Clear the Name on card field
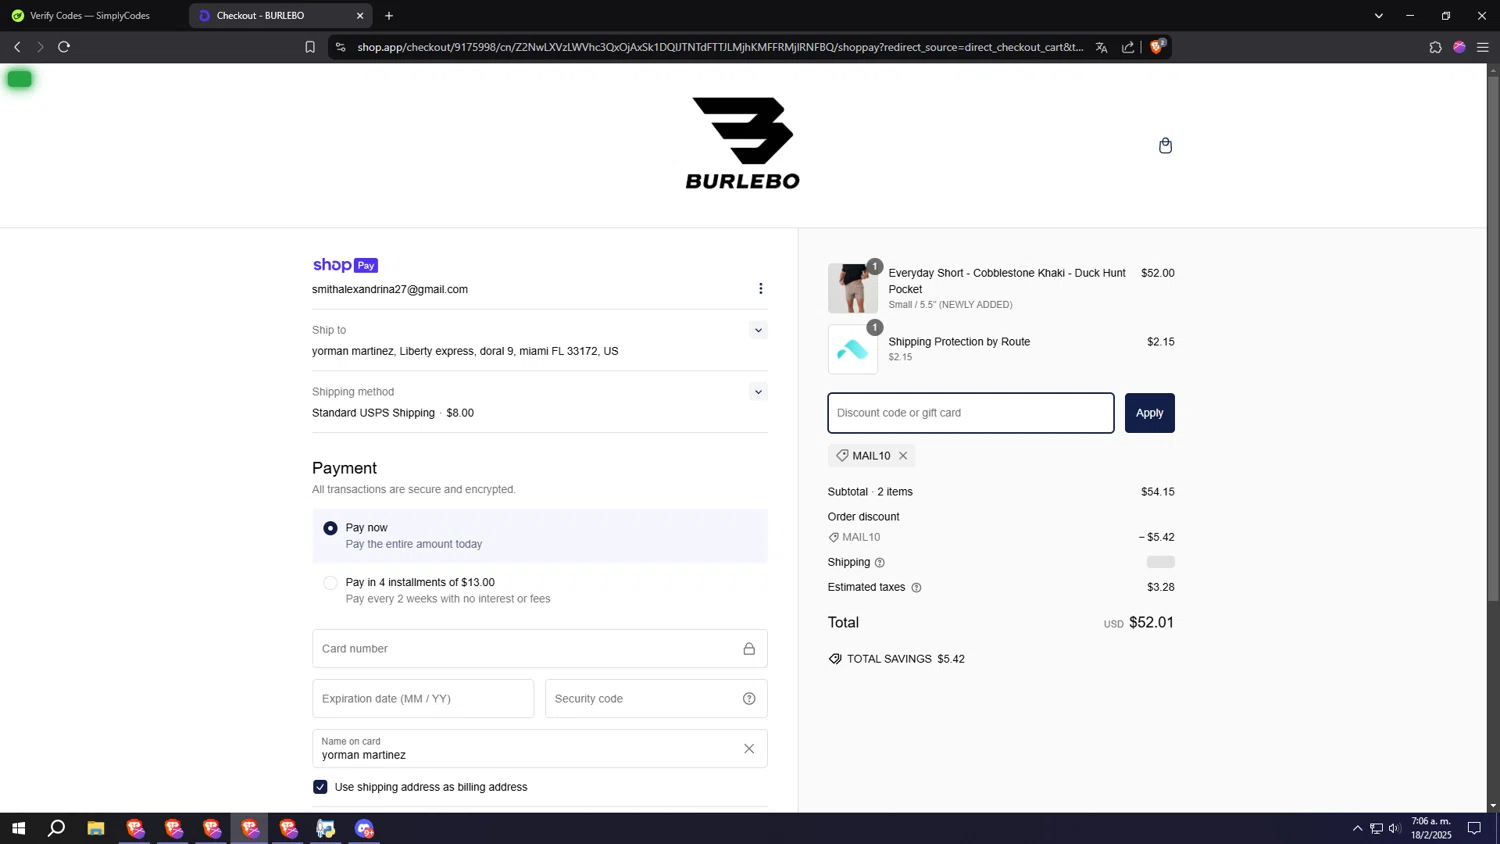 [x=749, y=749]
